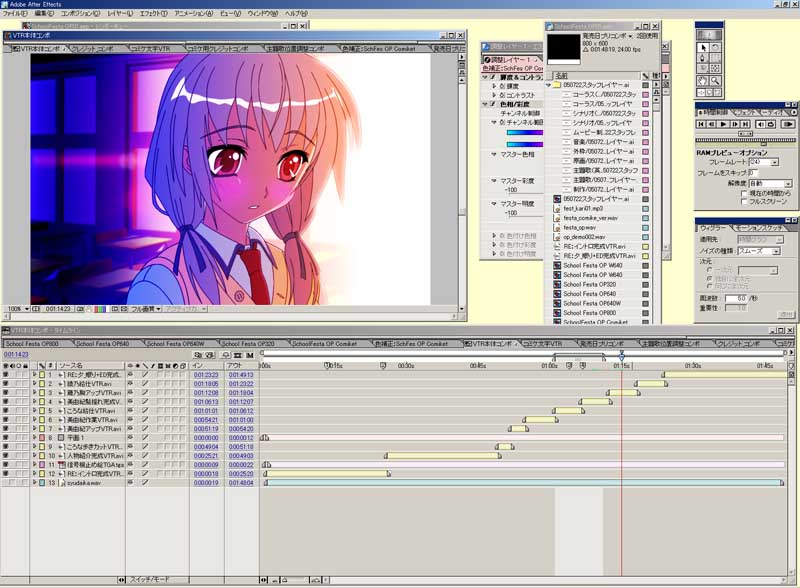
Task: Open the 編集 menu
Action: pos(43,13)
